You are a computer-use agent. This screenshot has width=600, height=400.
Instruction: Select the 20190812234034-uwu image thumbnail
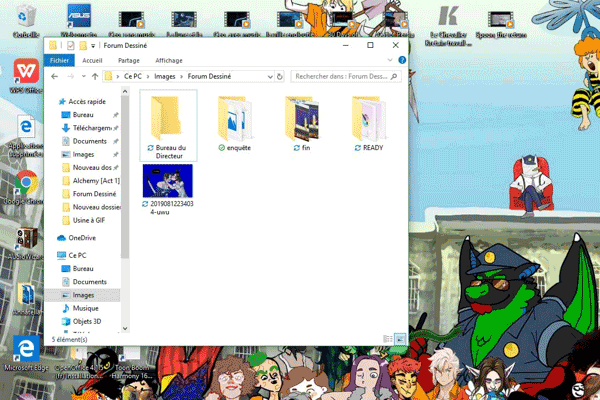[168, 181]
